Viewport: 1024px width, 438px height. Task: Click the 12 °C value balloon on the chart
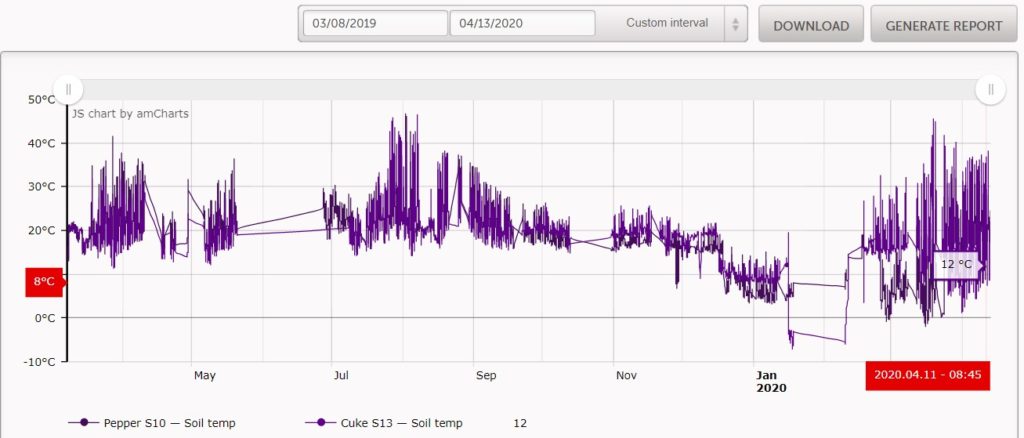(955, 265)
